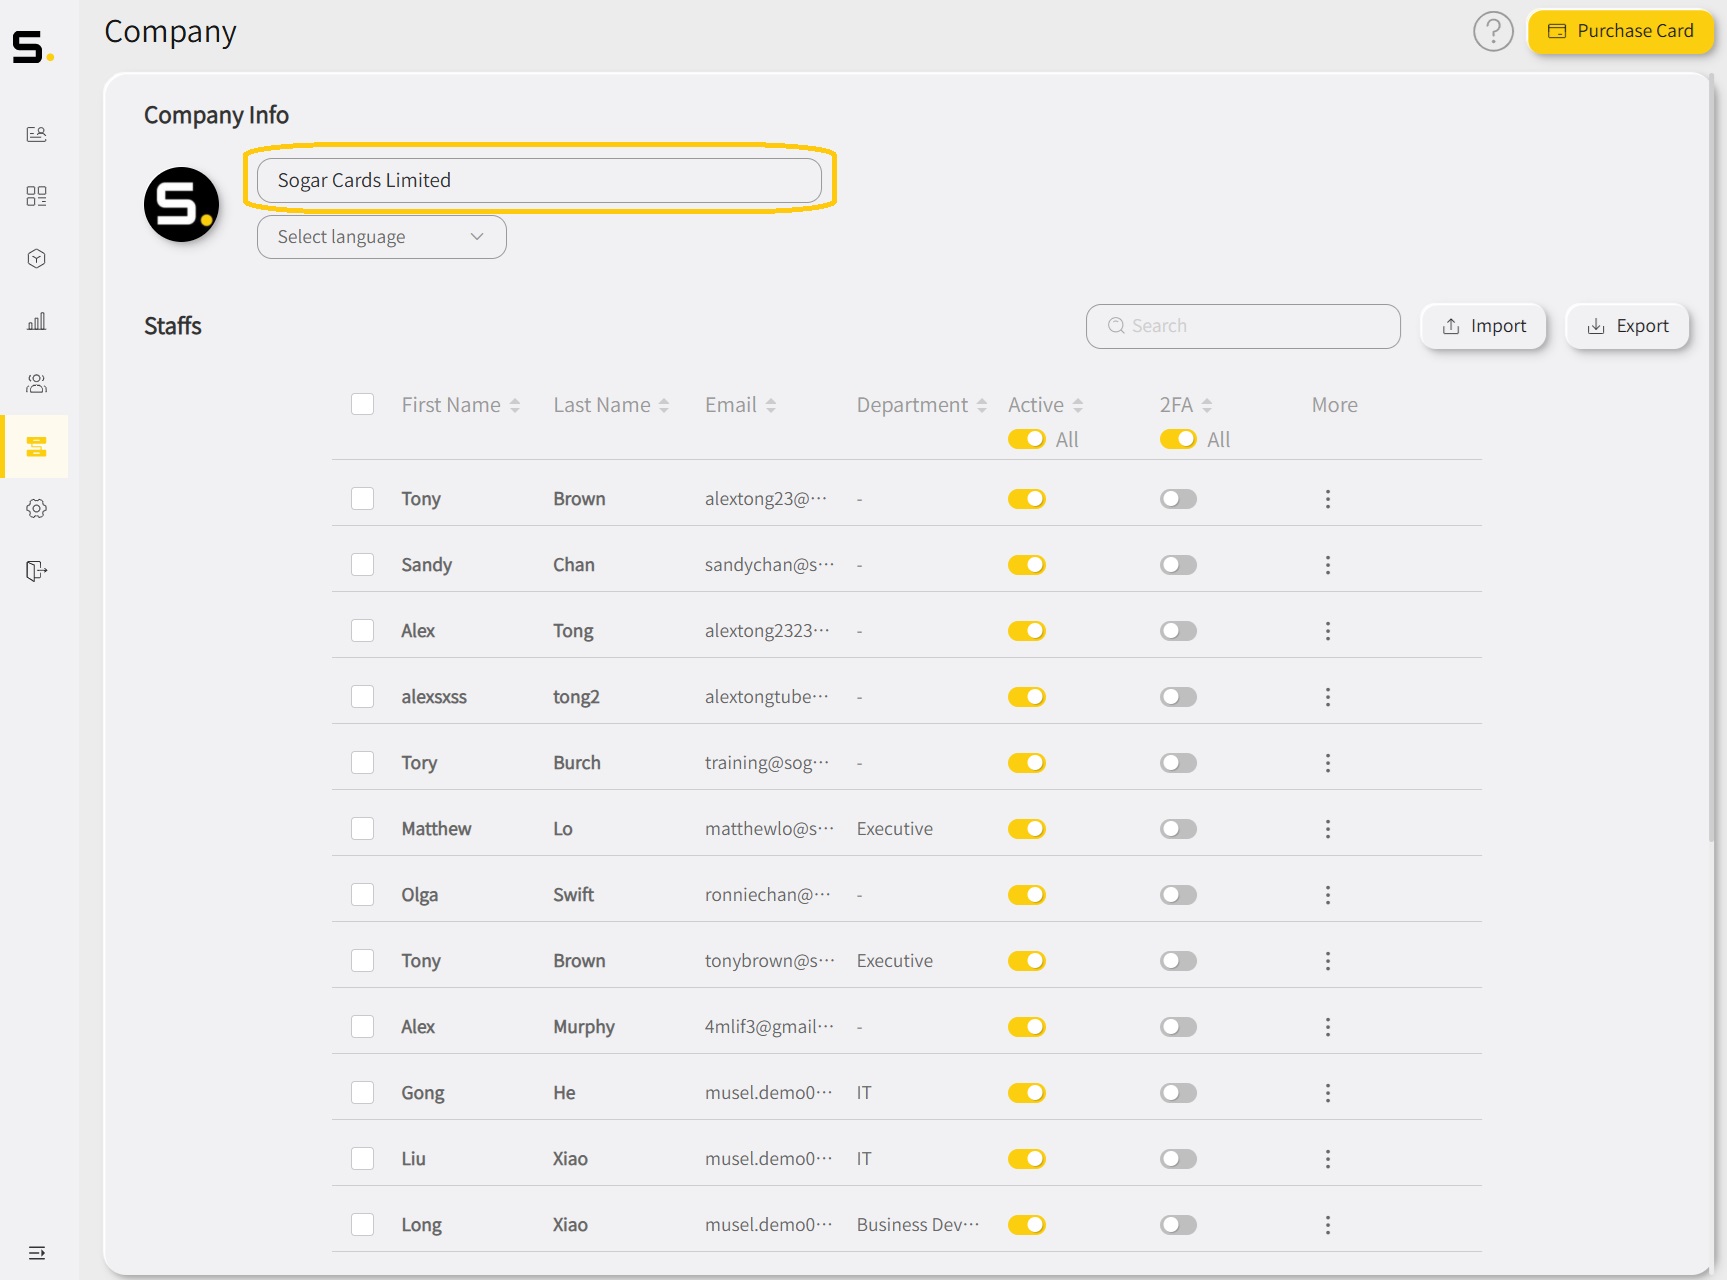Enable 2FA for Long Xiao
The height and width of the screenshot is (1280, 1727).
click(x=1178, y=1225)
